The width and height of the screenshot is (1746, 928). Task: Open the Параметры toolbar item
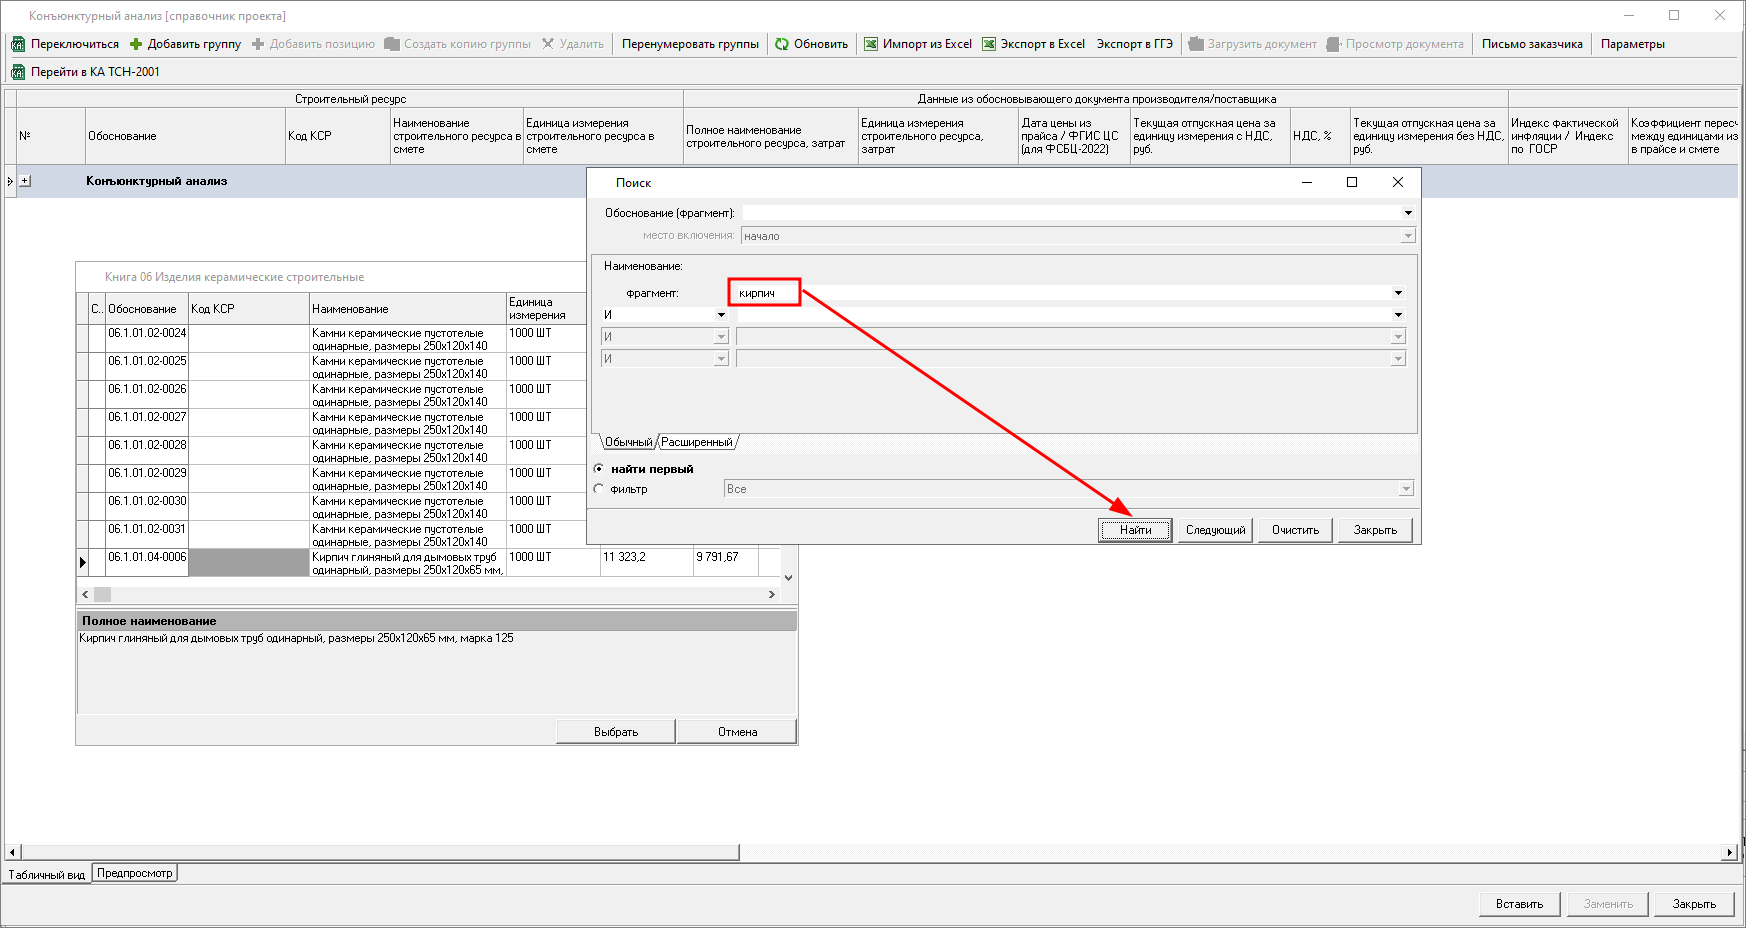[1632, 44]
